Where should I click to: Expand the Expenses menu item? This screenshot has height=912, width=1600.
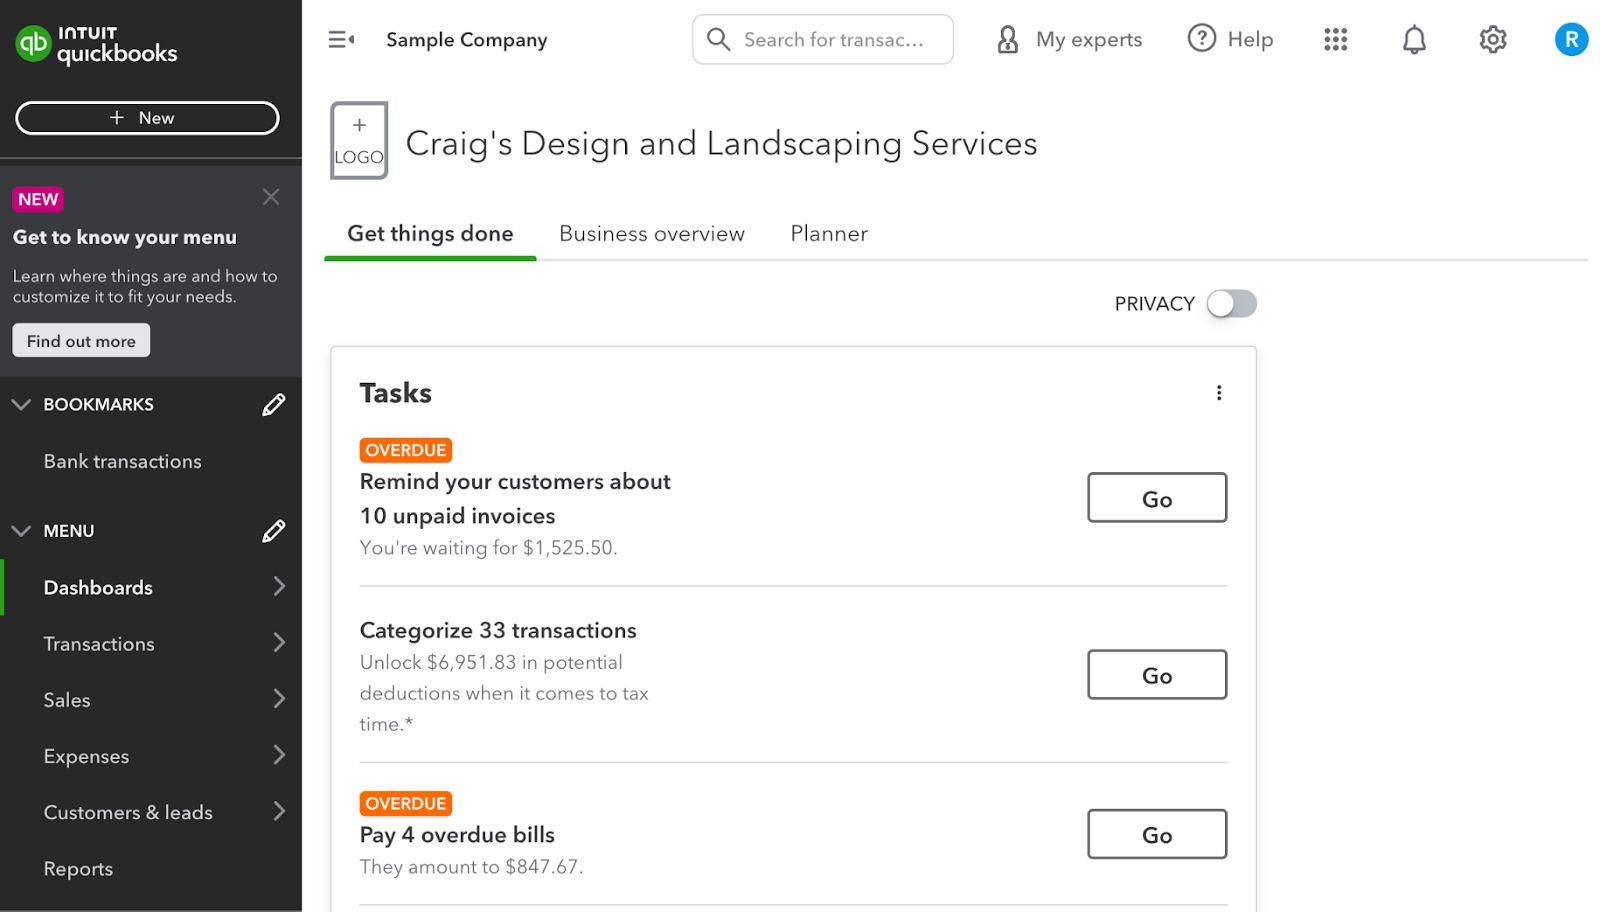(x=280, y=755)
